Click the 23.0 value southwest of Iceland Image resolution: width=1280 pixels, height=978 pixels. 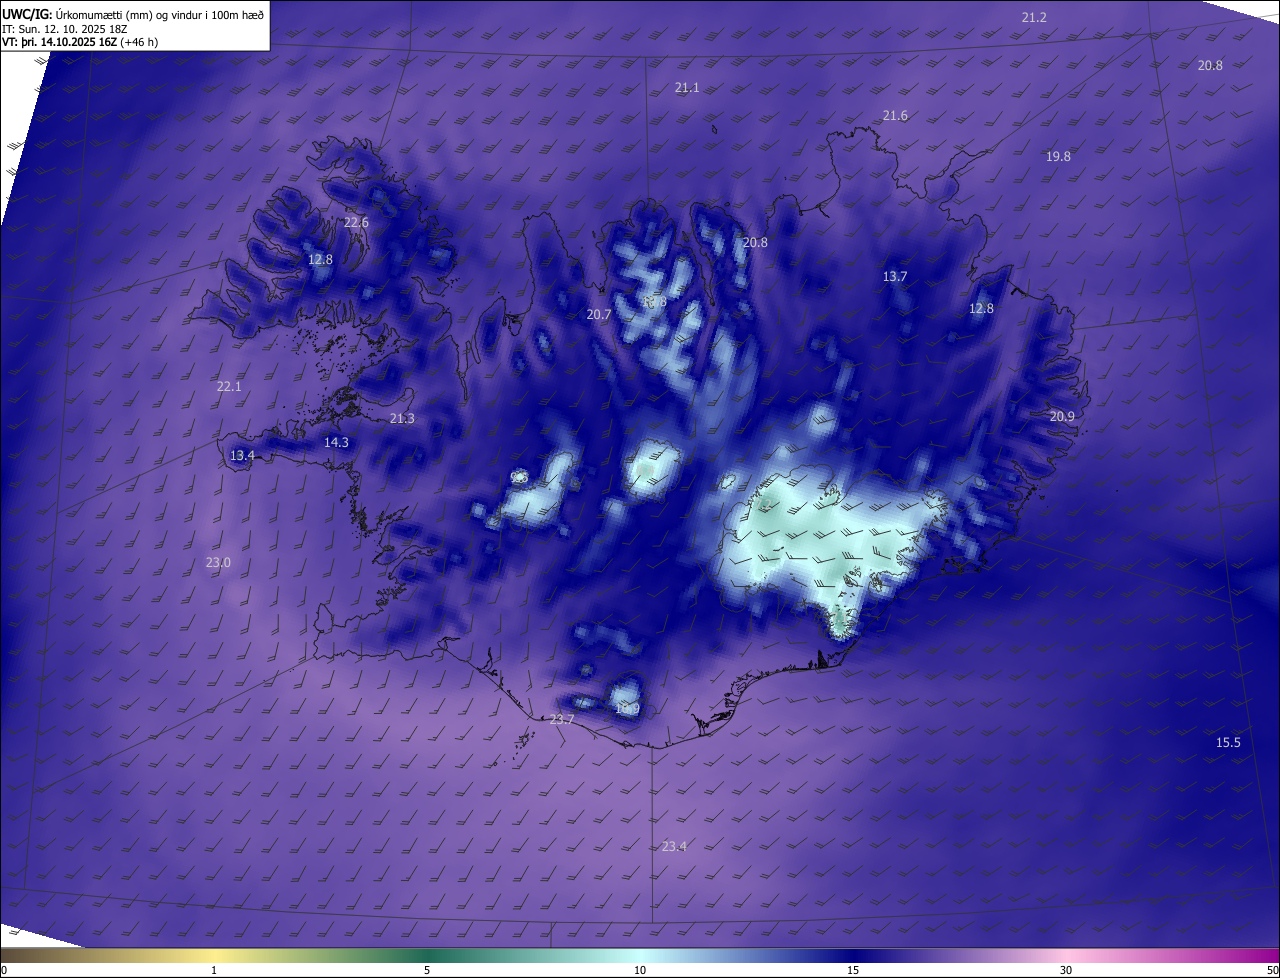(218, 563)
